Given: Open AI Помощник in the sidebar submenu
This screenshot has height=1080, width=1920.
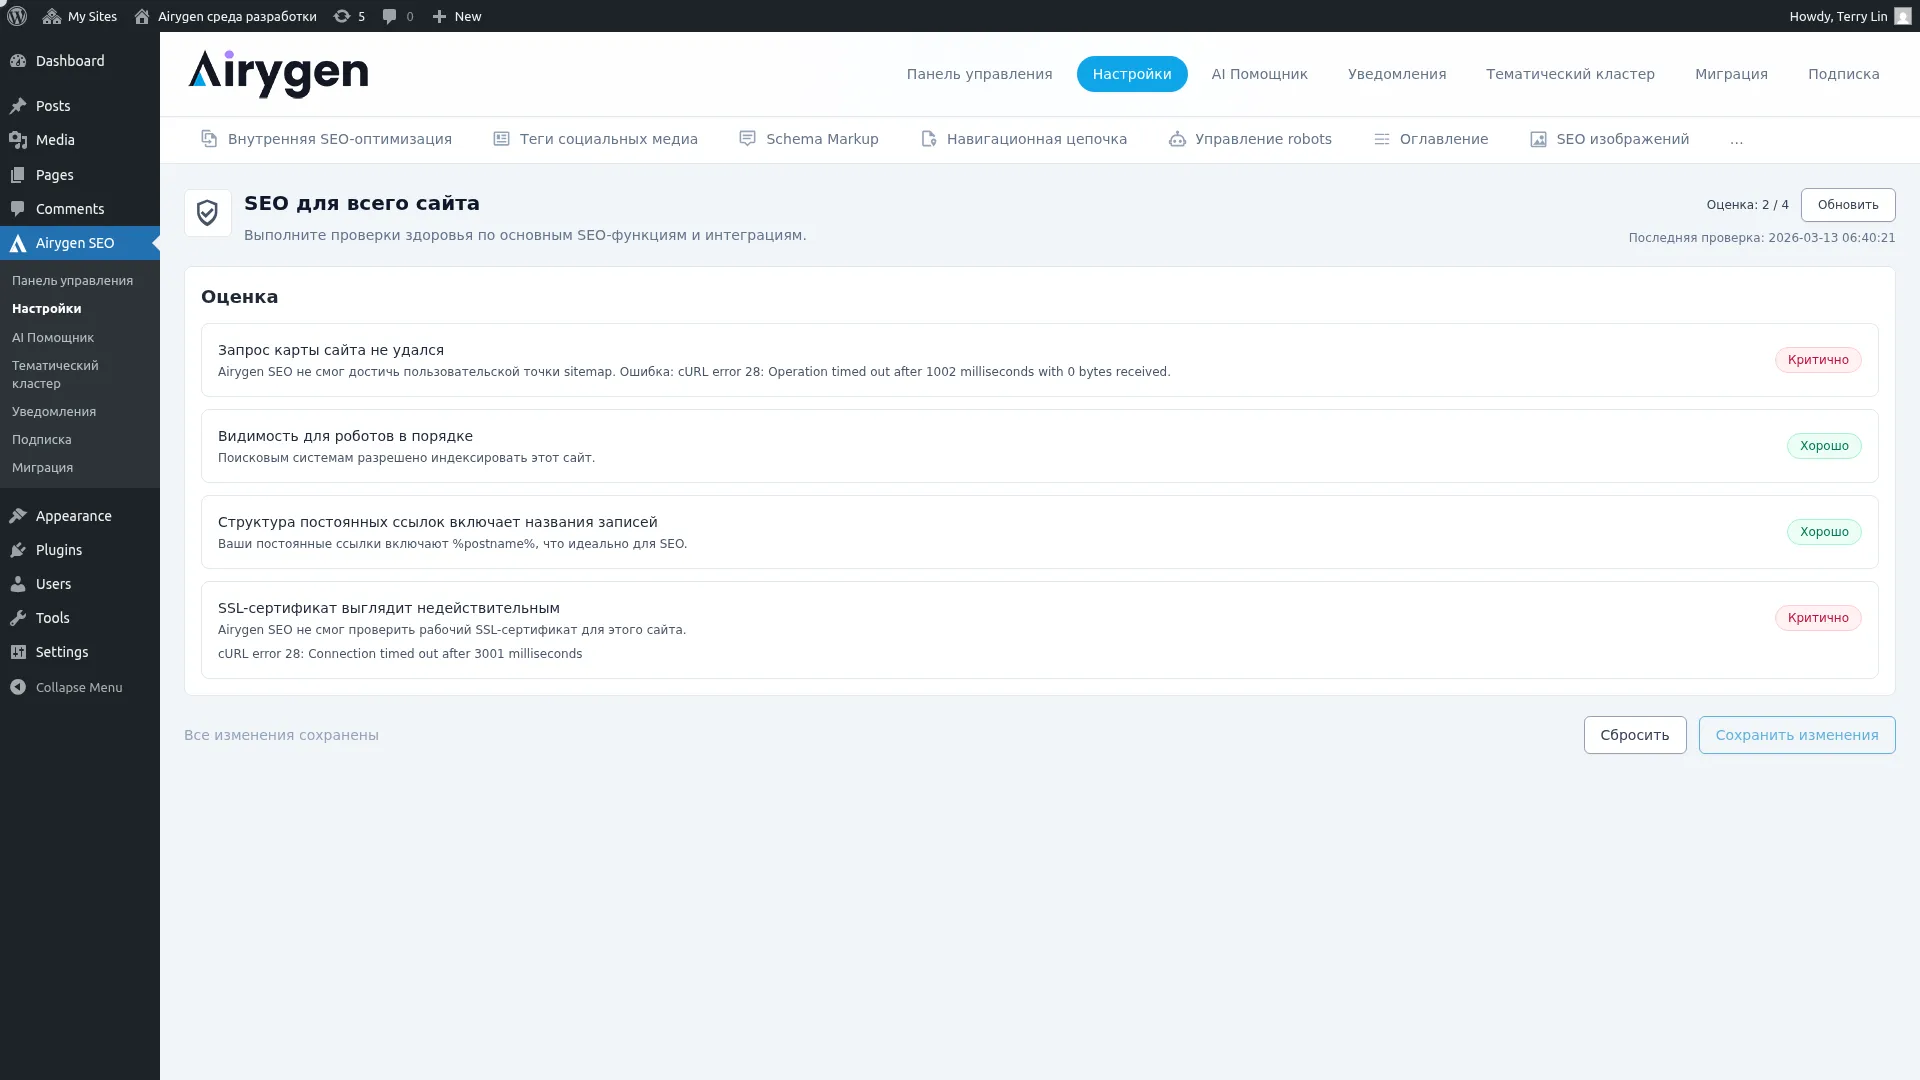Looking at the screenshot, I should click(53, 338).
